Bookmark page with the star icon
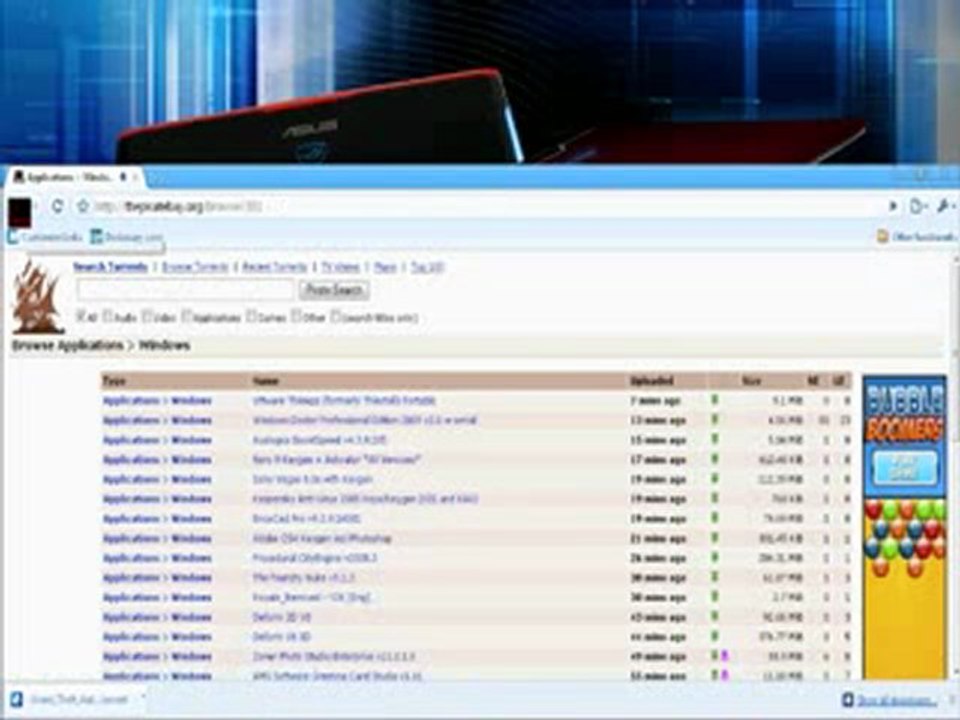The image size is (960, 720). click(83, 206)
